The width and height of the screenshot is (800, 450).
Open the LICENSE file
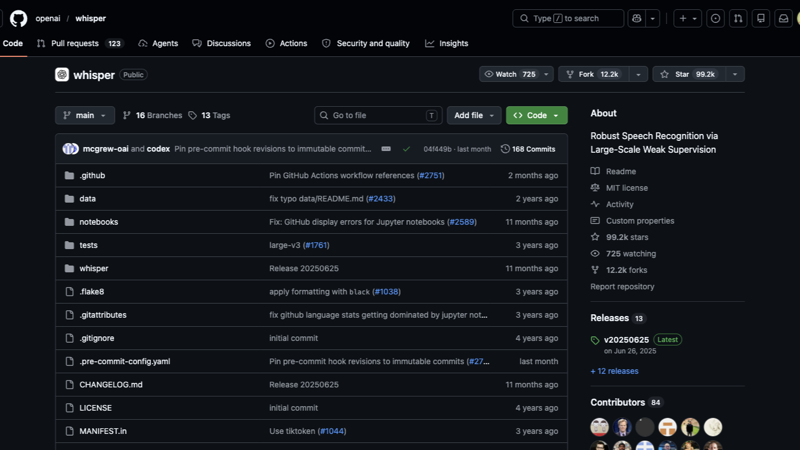point(95,408)
